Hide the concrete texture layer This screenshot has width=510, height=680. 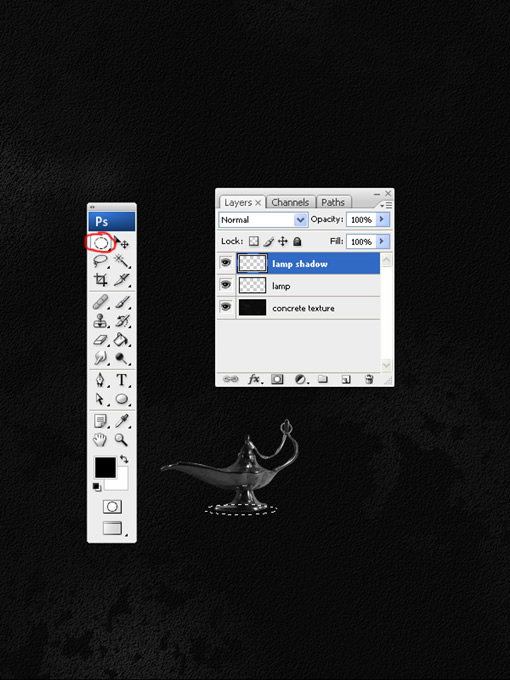226,307
